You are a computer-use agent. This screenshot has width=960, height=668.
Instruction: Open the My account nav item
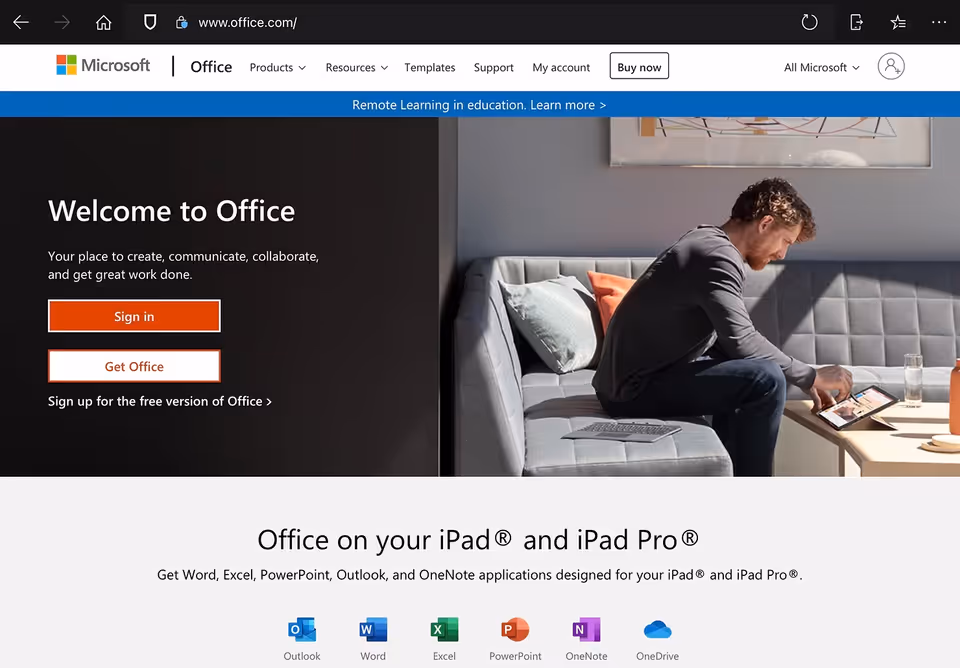click(561, 67)
